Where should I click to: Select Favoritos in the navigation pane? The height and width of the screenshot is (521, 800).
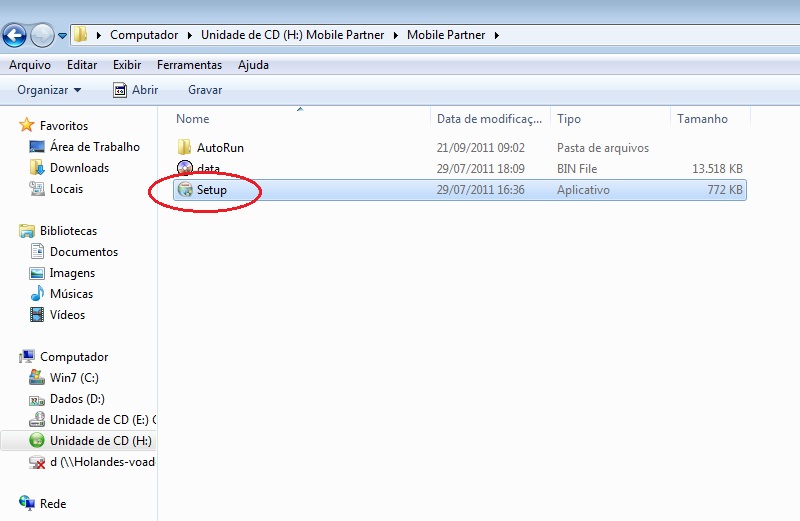click(64, 126)
